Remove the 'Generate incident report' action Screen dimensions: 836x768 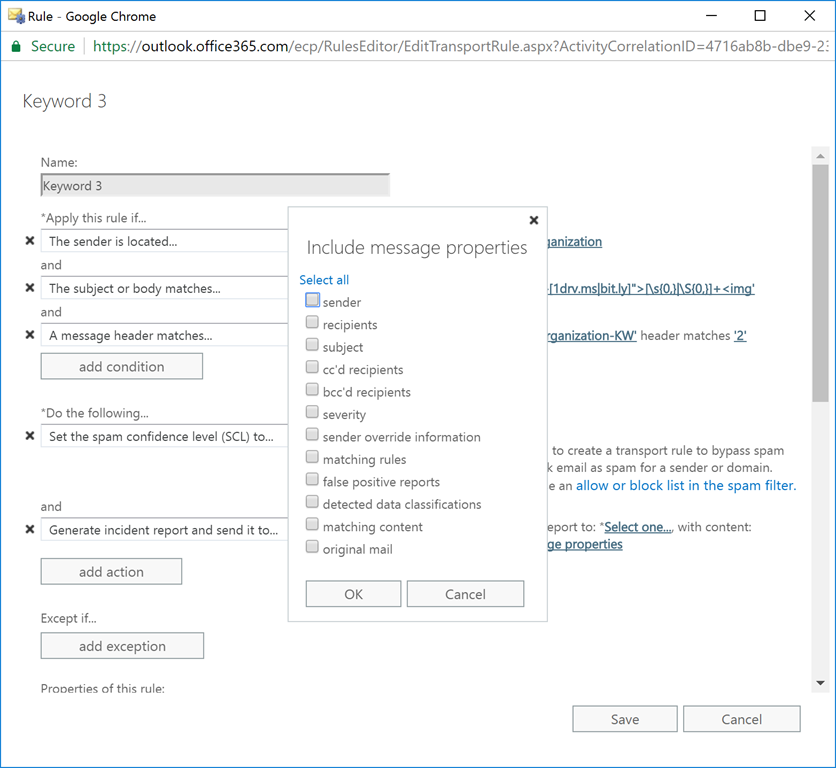pos(30,530)
